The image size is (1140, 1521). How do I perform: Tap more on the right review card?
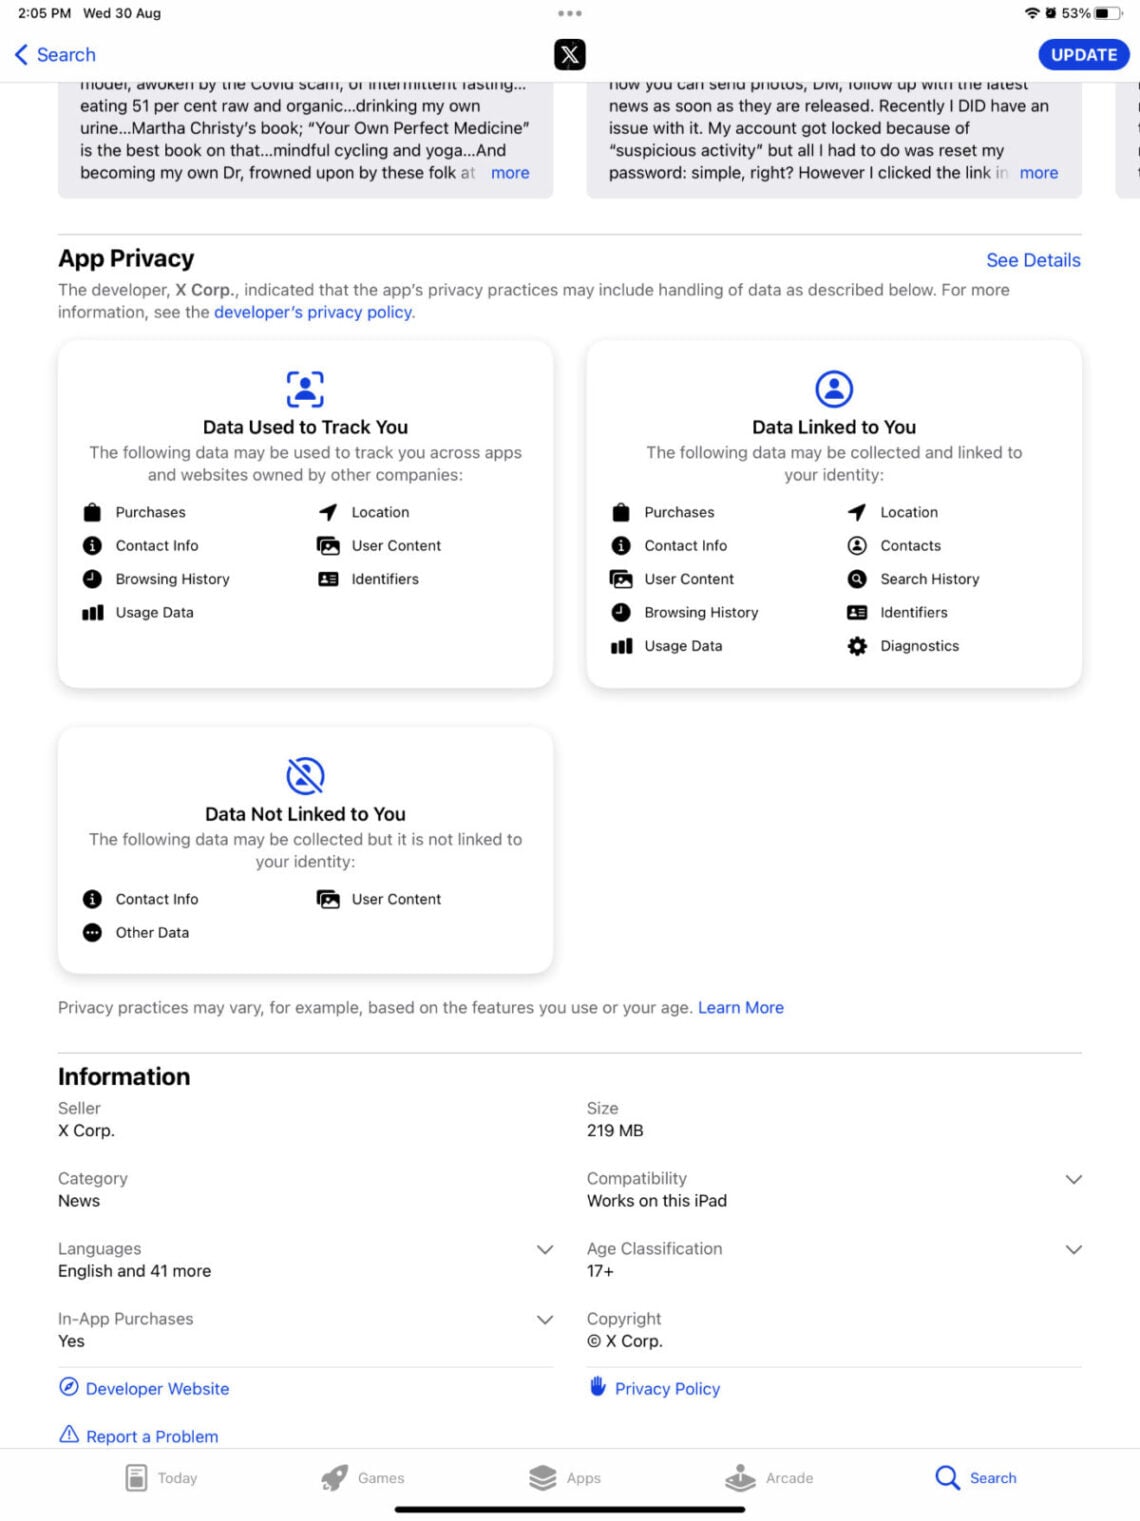[x=1039, y=173]
